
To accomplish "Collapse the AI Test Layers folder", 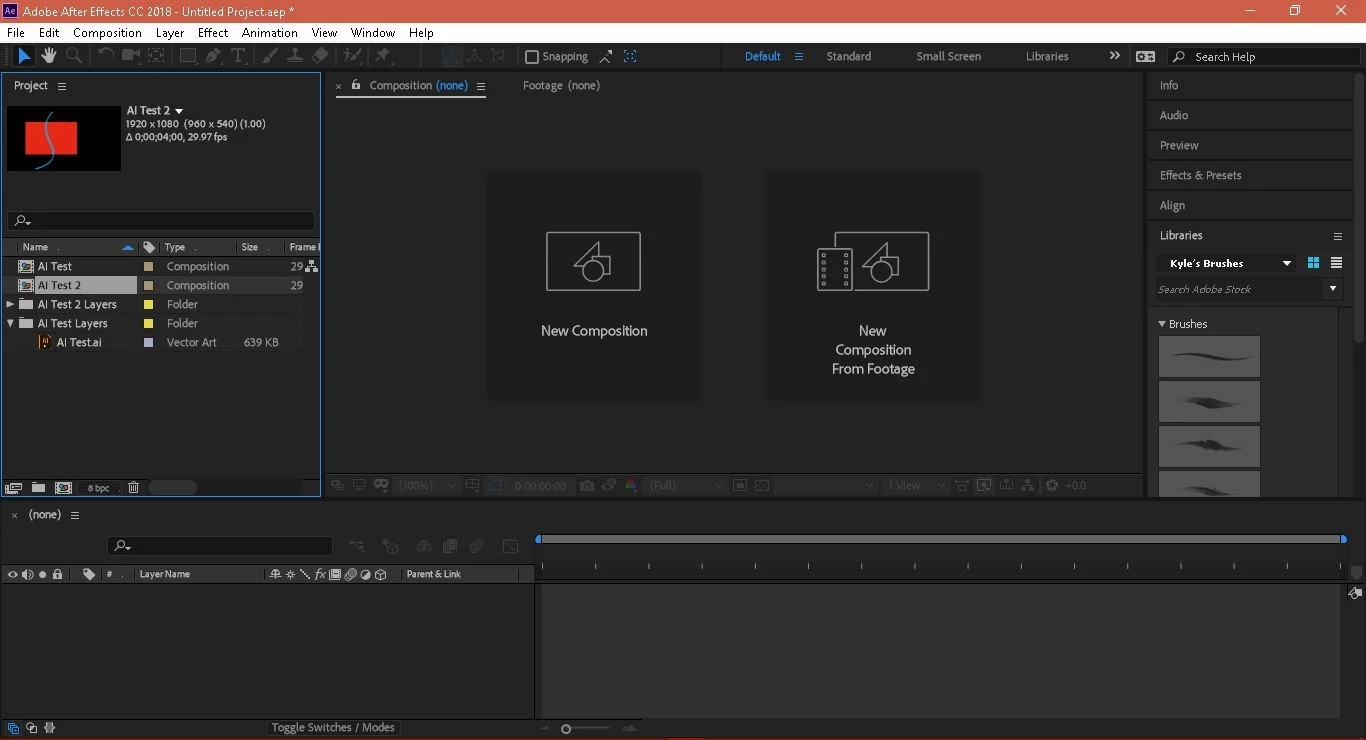I will (10, 323).
